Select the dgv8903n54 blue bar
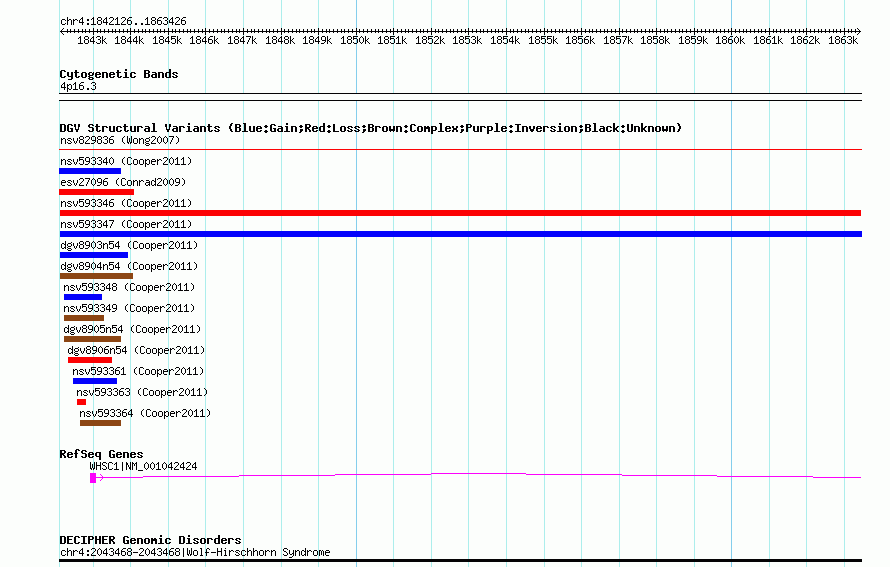Viewport: 890px width, 567px height. tap(94, 255)
